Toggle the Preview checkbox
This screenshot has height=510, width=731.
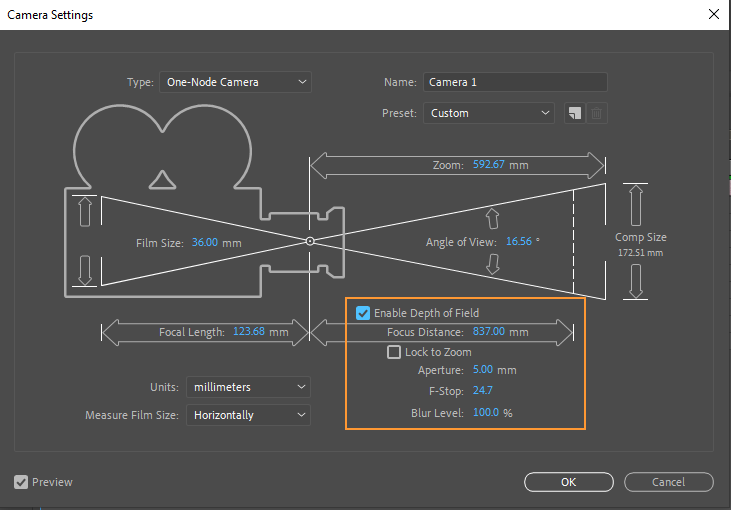[21, 482]
